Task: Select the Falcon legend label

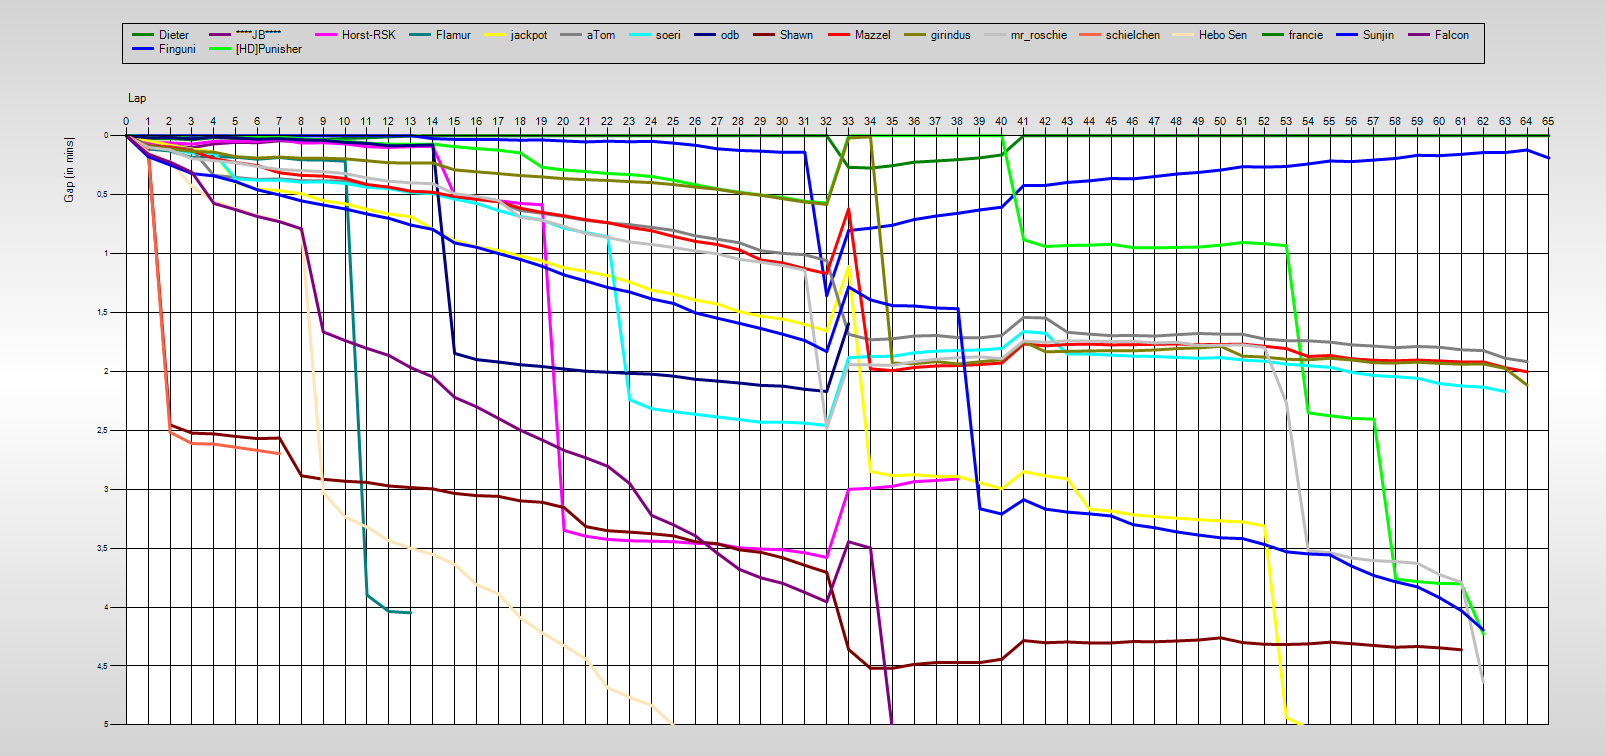Action: [x=1451, y=35]
